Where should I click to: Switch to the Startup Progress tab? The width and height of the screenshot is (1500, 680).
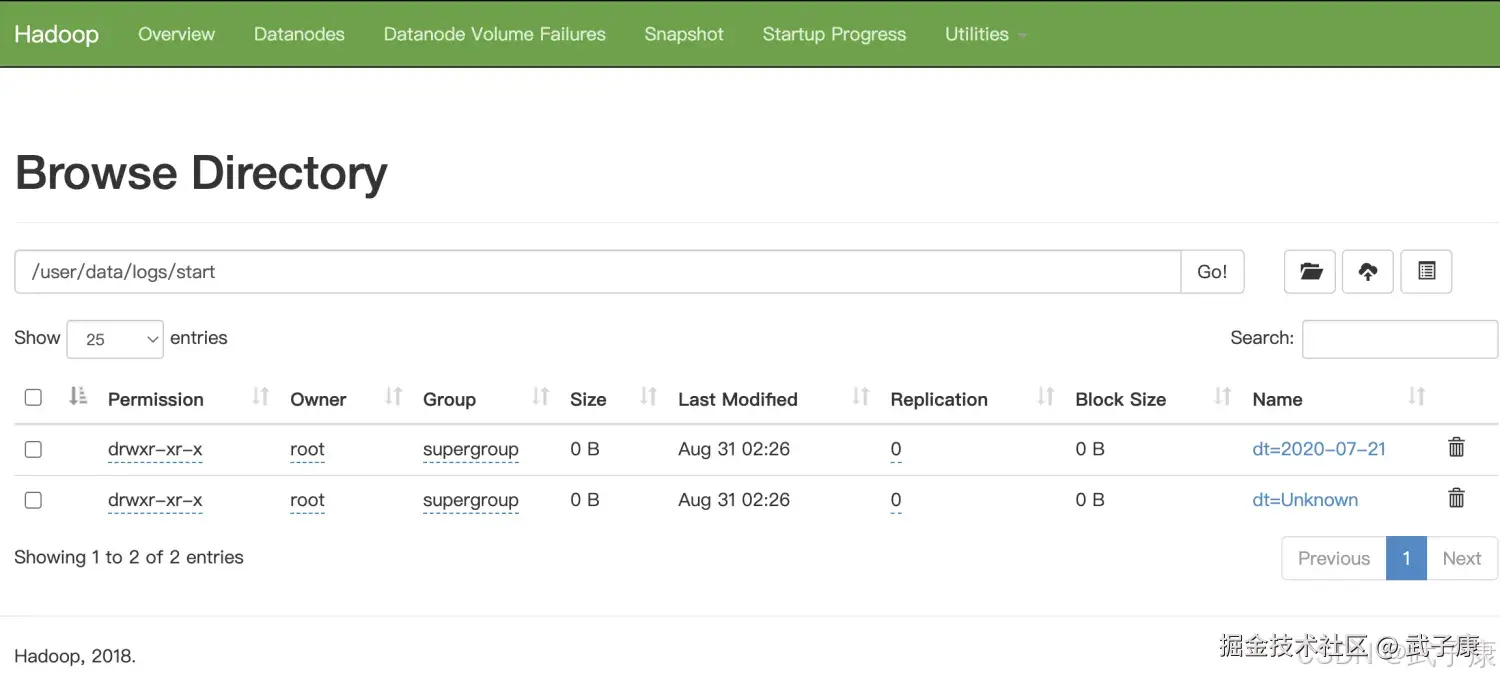click(834, 34)
